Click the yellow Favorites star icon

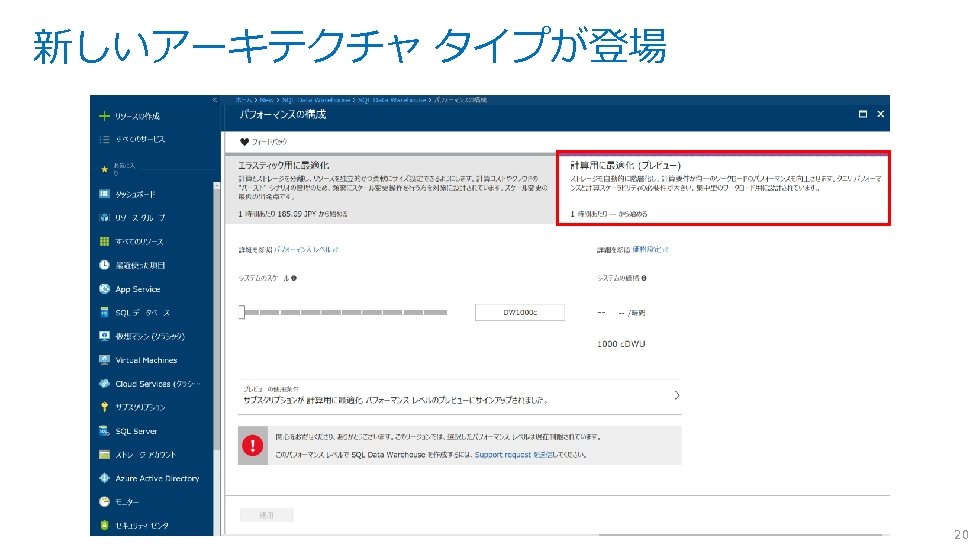pyautogui.click(x=104, y=169)
